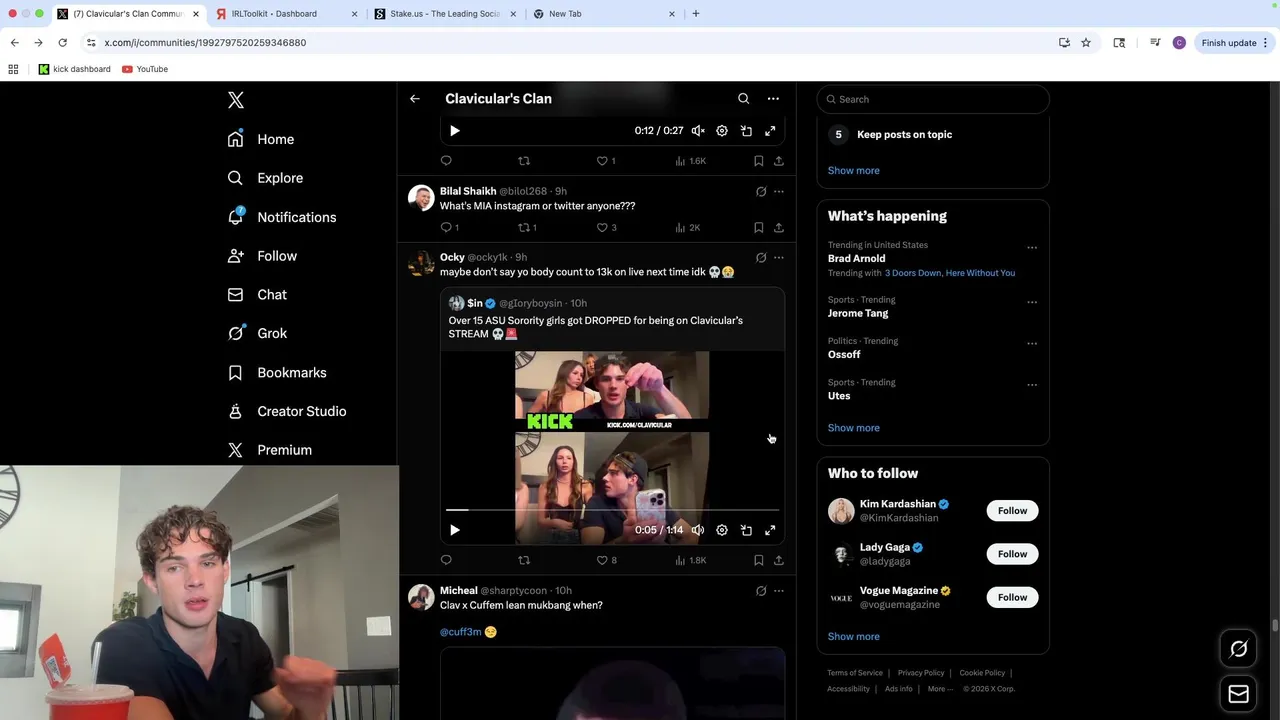
Task: Open the Brad Arnold trending topic
Action: 856,259
